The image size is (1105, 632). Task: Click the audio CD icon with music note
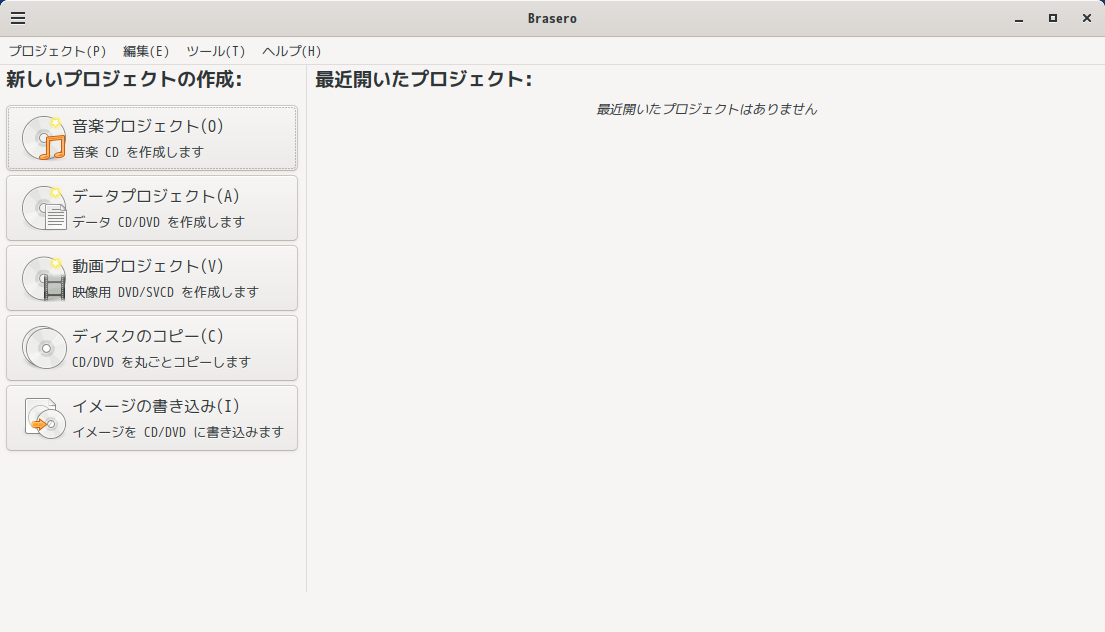(44, 138)
